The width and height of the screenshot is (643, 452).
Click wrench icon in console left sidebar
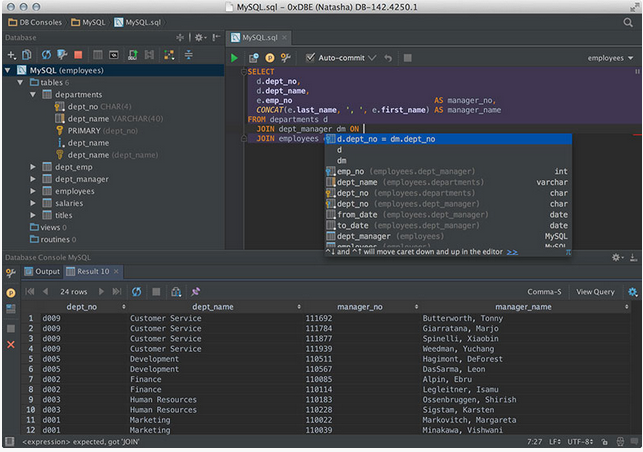[x=11, y=273]
